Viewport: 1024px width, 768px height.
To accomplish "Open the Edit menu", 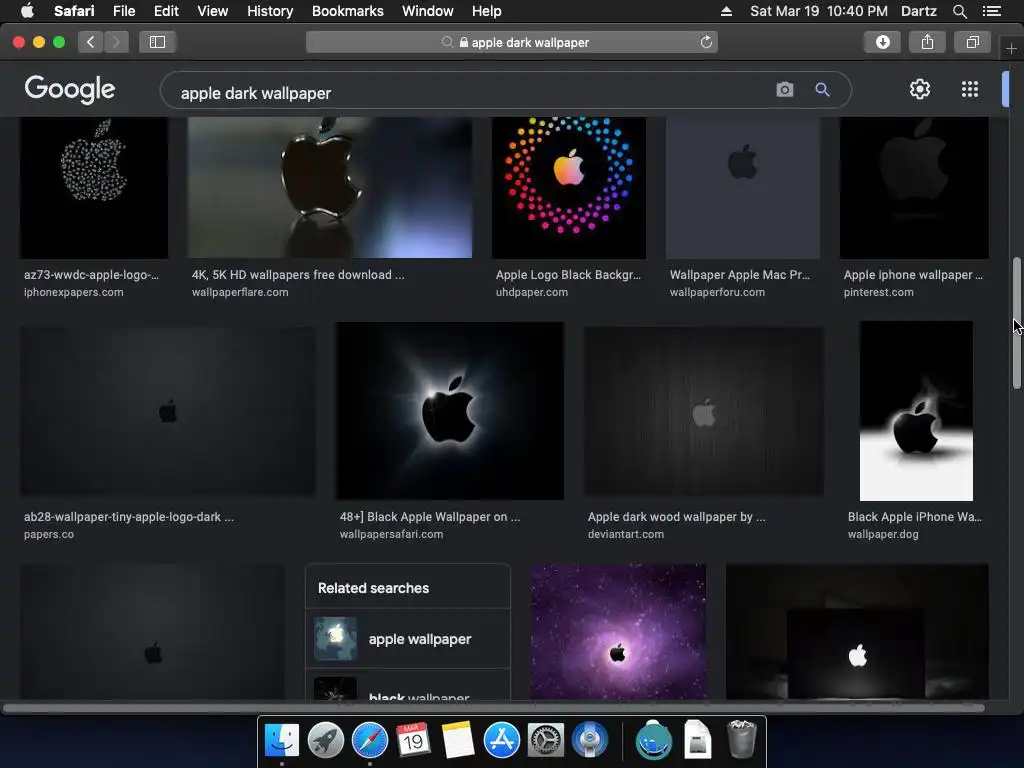I will coord(166,11).
